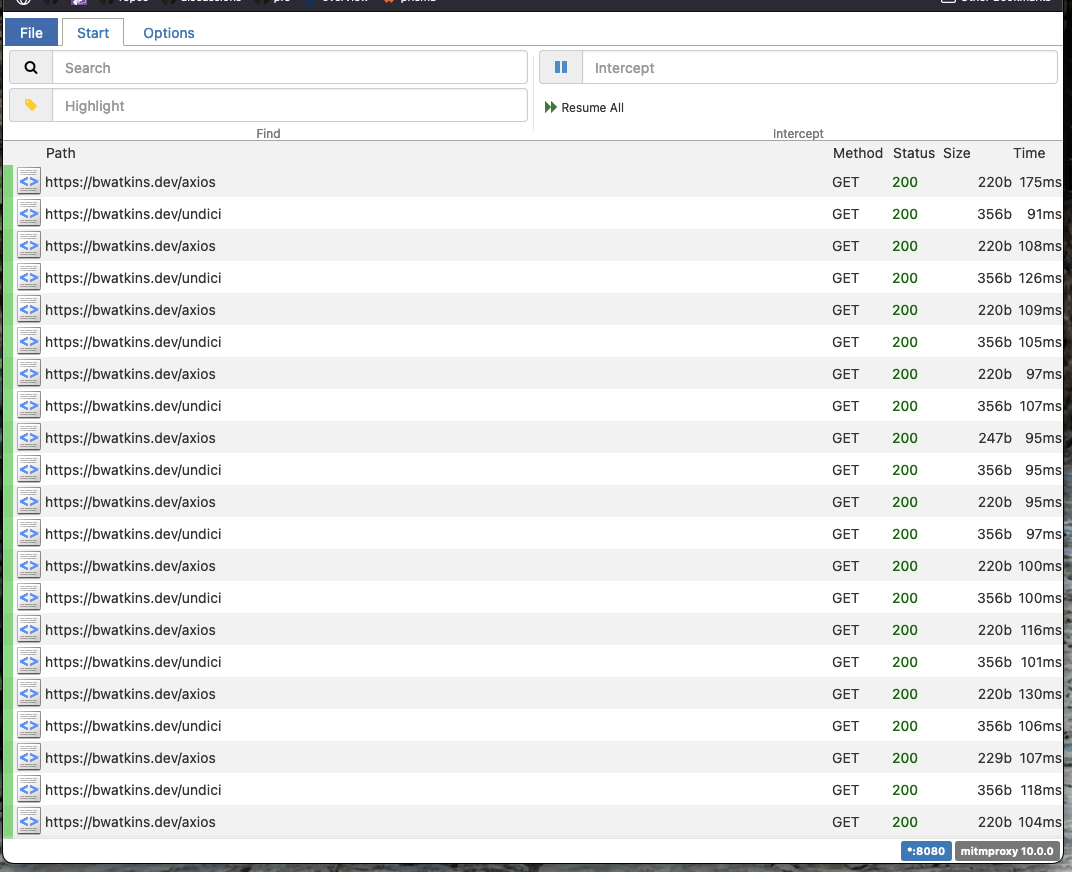
Task: Click the Resume All double-arrow icon
Action: tap(551, 107)
